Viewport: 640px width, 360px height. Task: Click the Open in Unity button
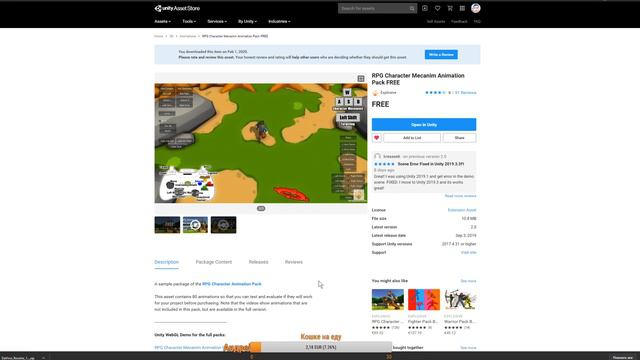424,124
